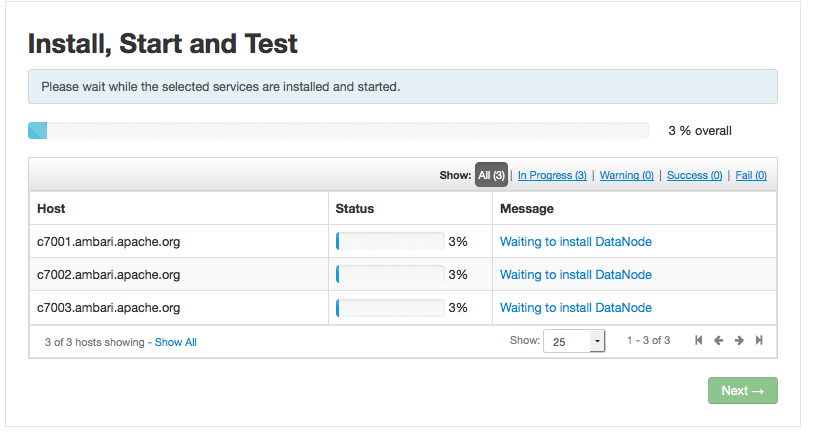Jump to last page of hosts
The height and width of the screenshot is (436, 815).
(759, 340)
